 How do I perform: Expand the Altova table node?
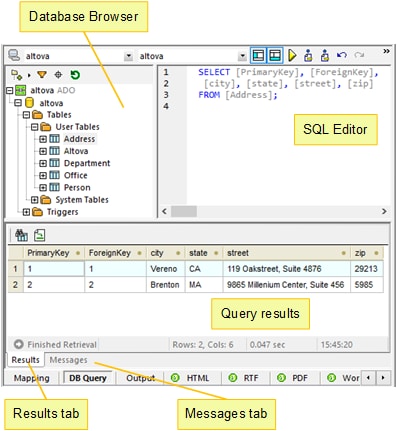43,151
